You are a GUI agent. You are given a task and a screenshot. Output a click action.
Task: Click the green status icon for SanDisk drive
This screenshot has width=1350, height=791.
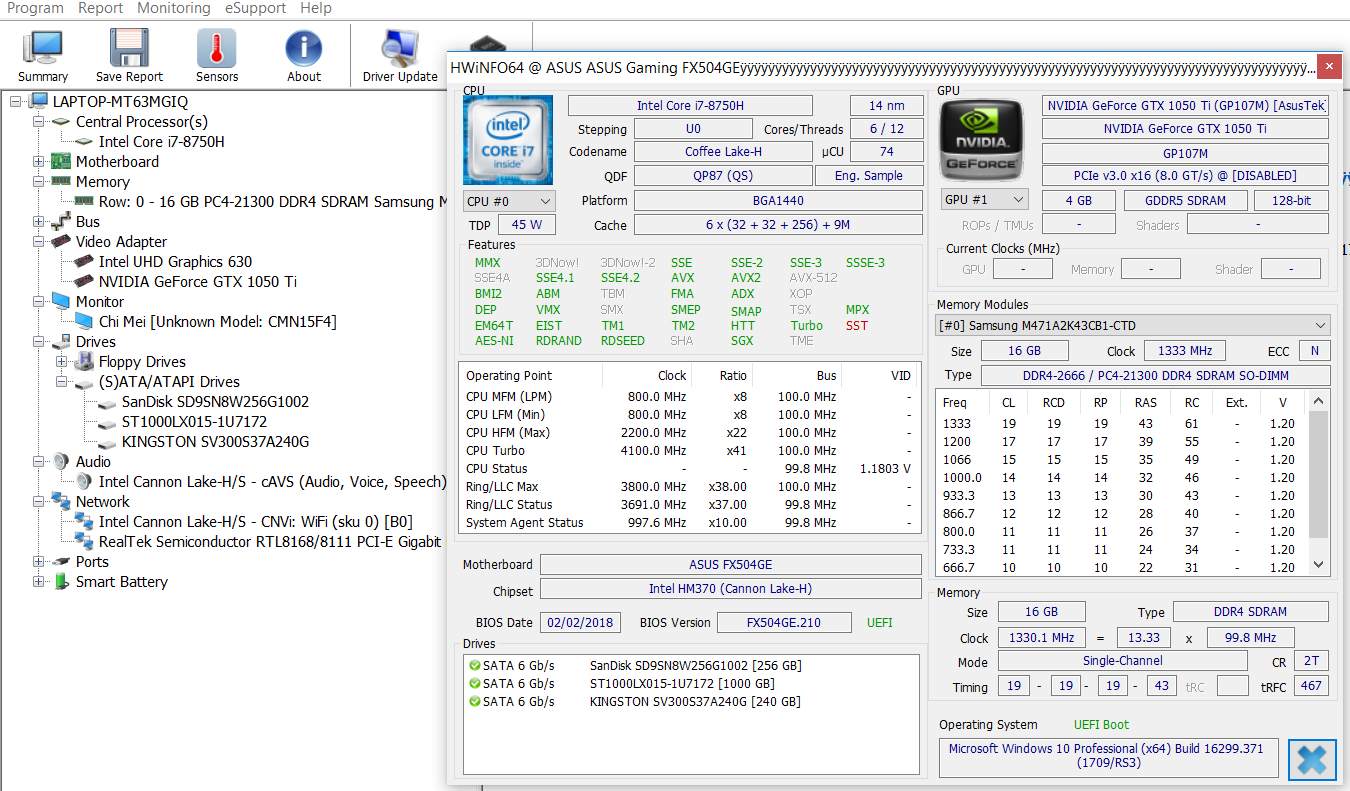coord(474,665)
